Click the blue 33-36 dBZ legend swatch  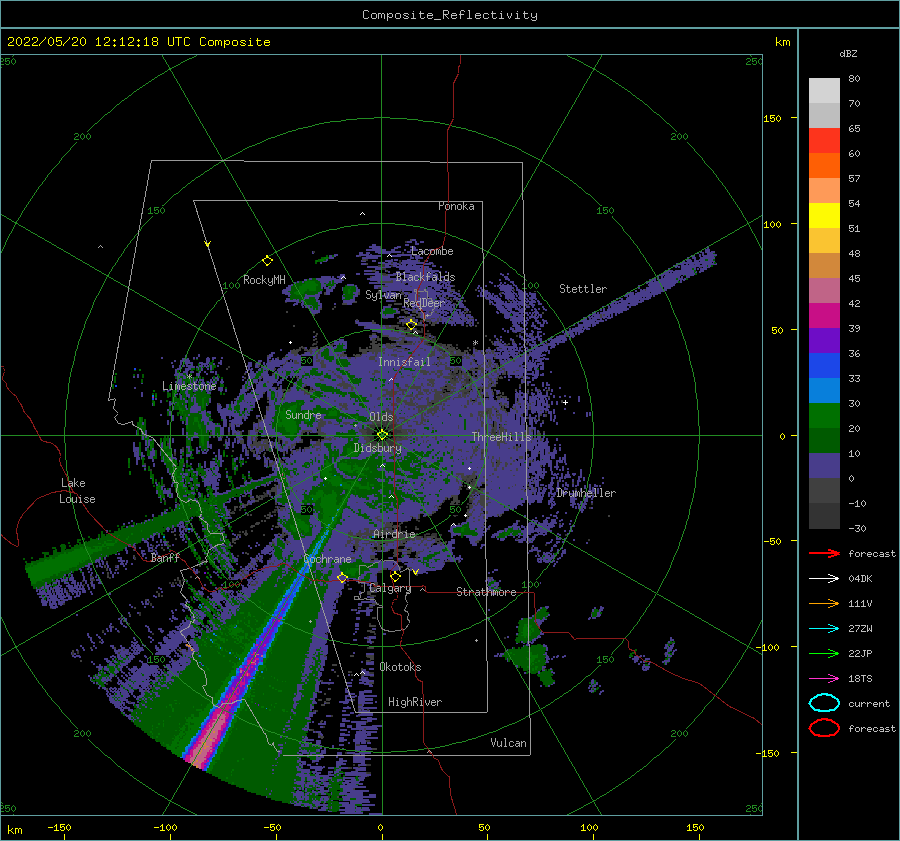pyautogui.click(x=824, y=366)
